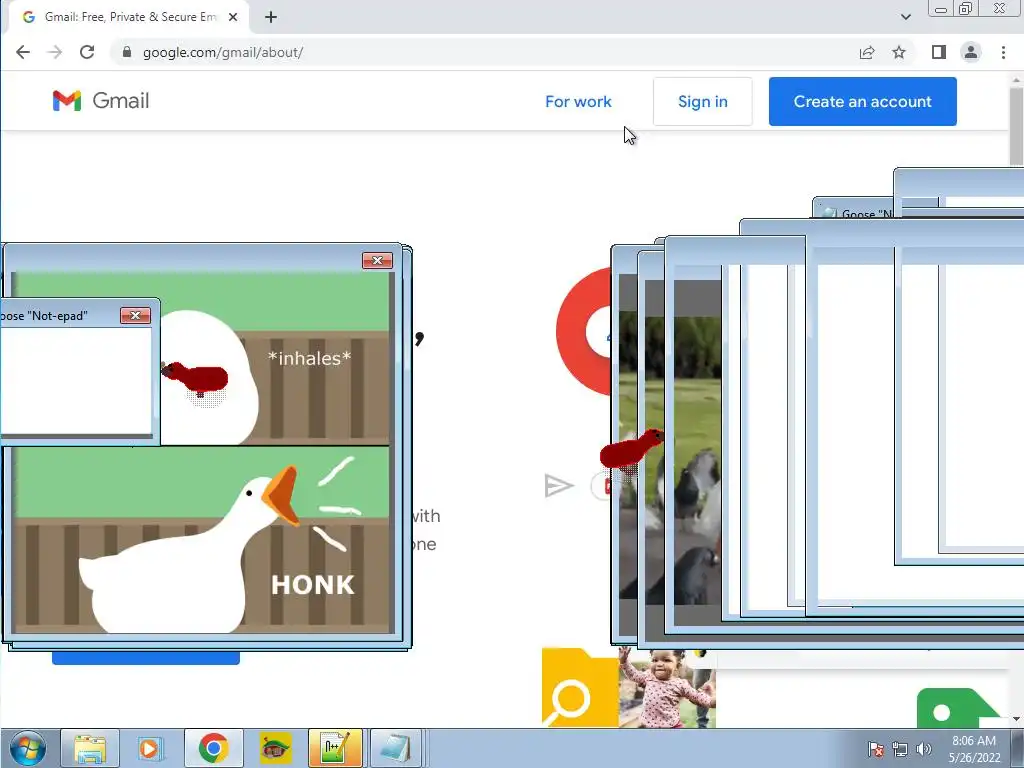Click the gray send arrow icon
This screenshot has width=1024, height=768.
(559, 486)
